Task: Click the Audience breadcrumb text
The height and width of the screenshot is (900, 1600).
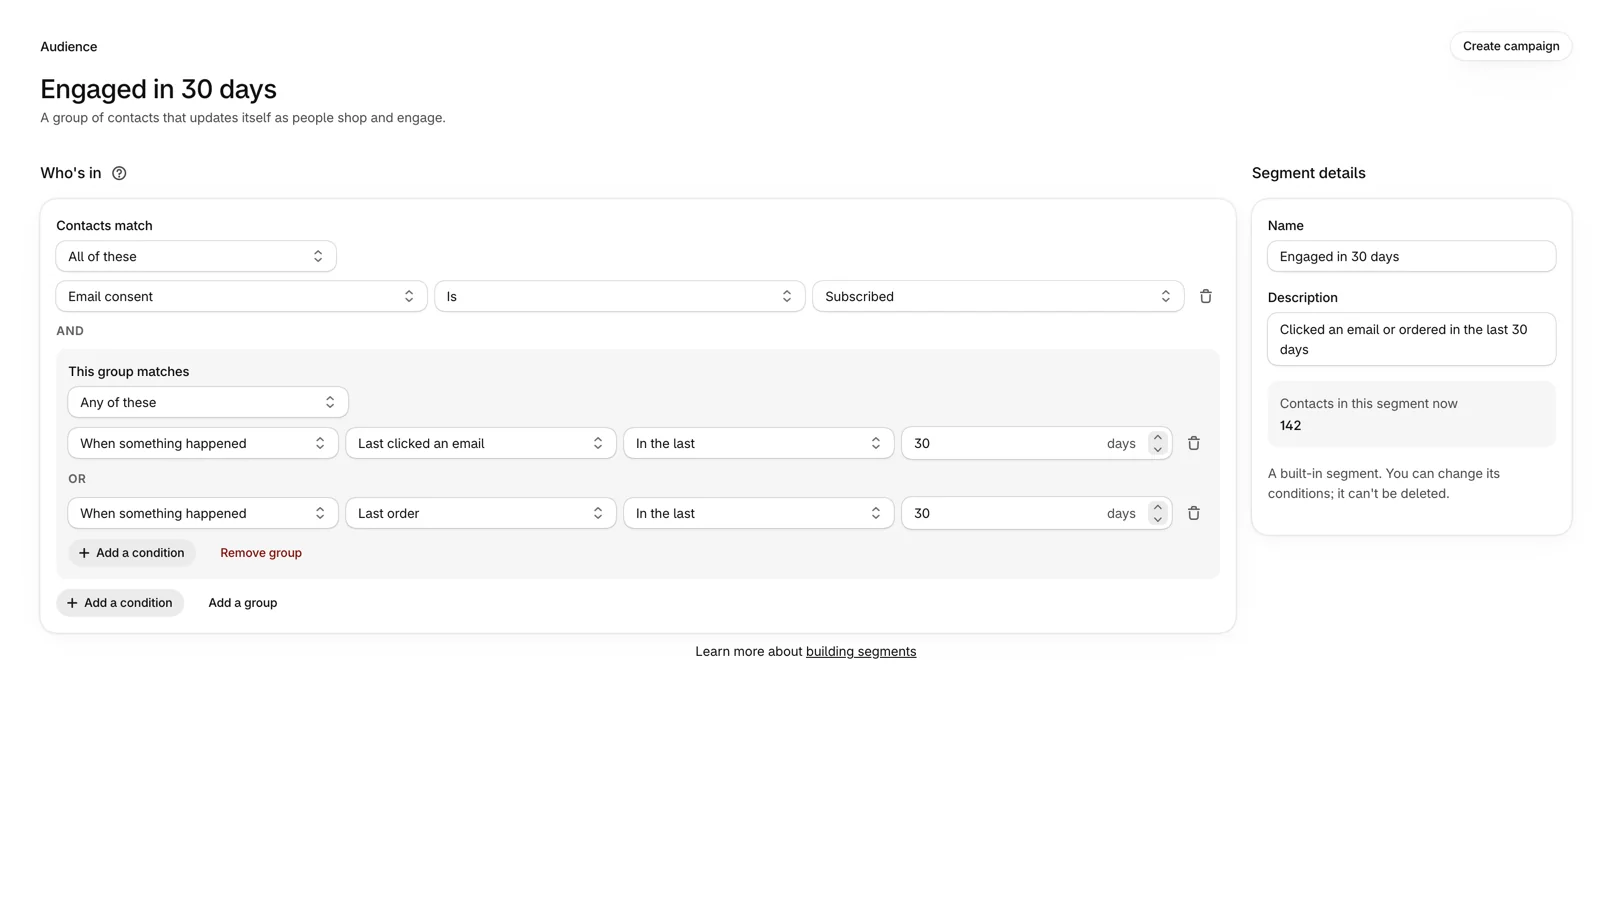Action: (x=69, y=47)
